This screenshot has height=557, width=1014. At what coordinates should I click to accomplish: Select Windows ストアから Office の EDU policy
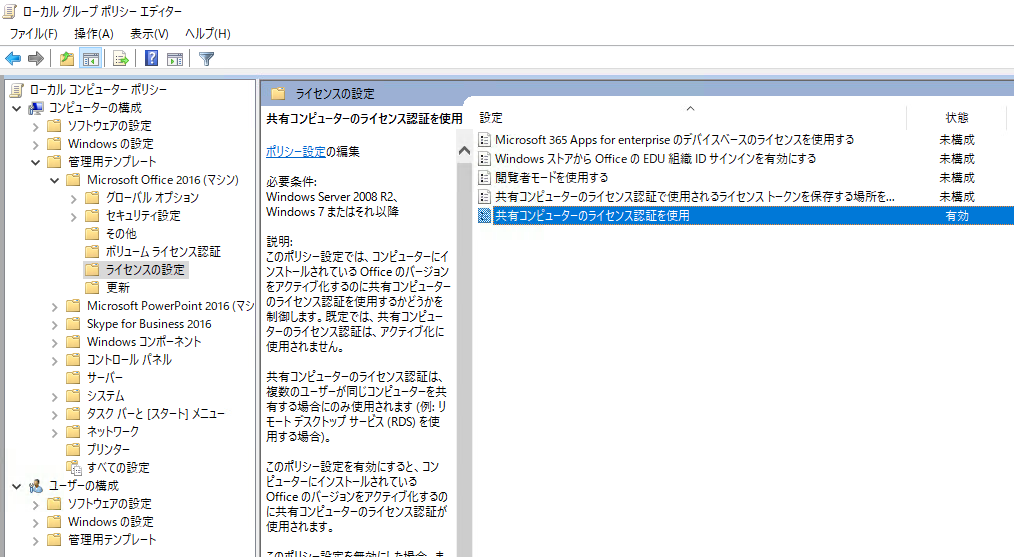(656, 158)
